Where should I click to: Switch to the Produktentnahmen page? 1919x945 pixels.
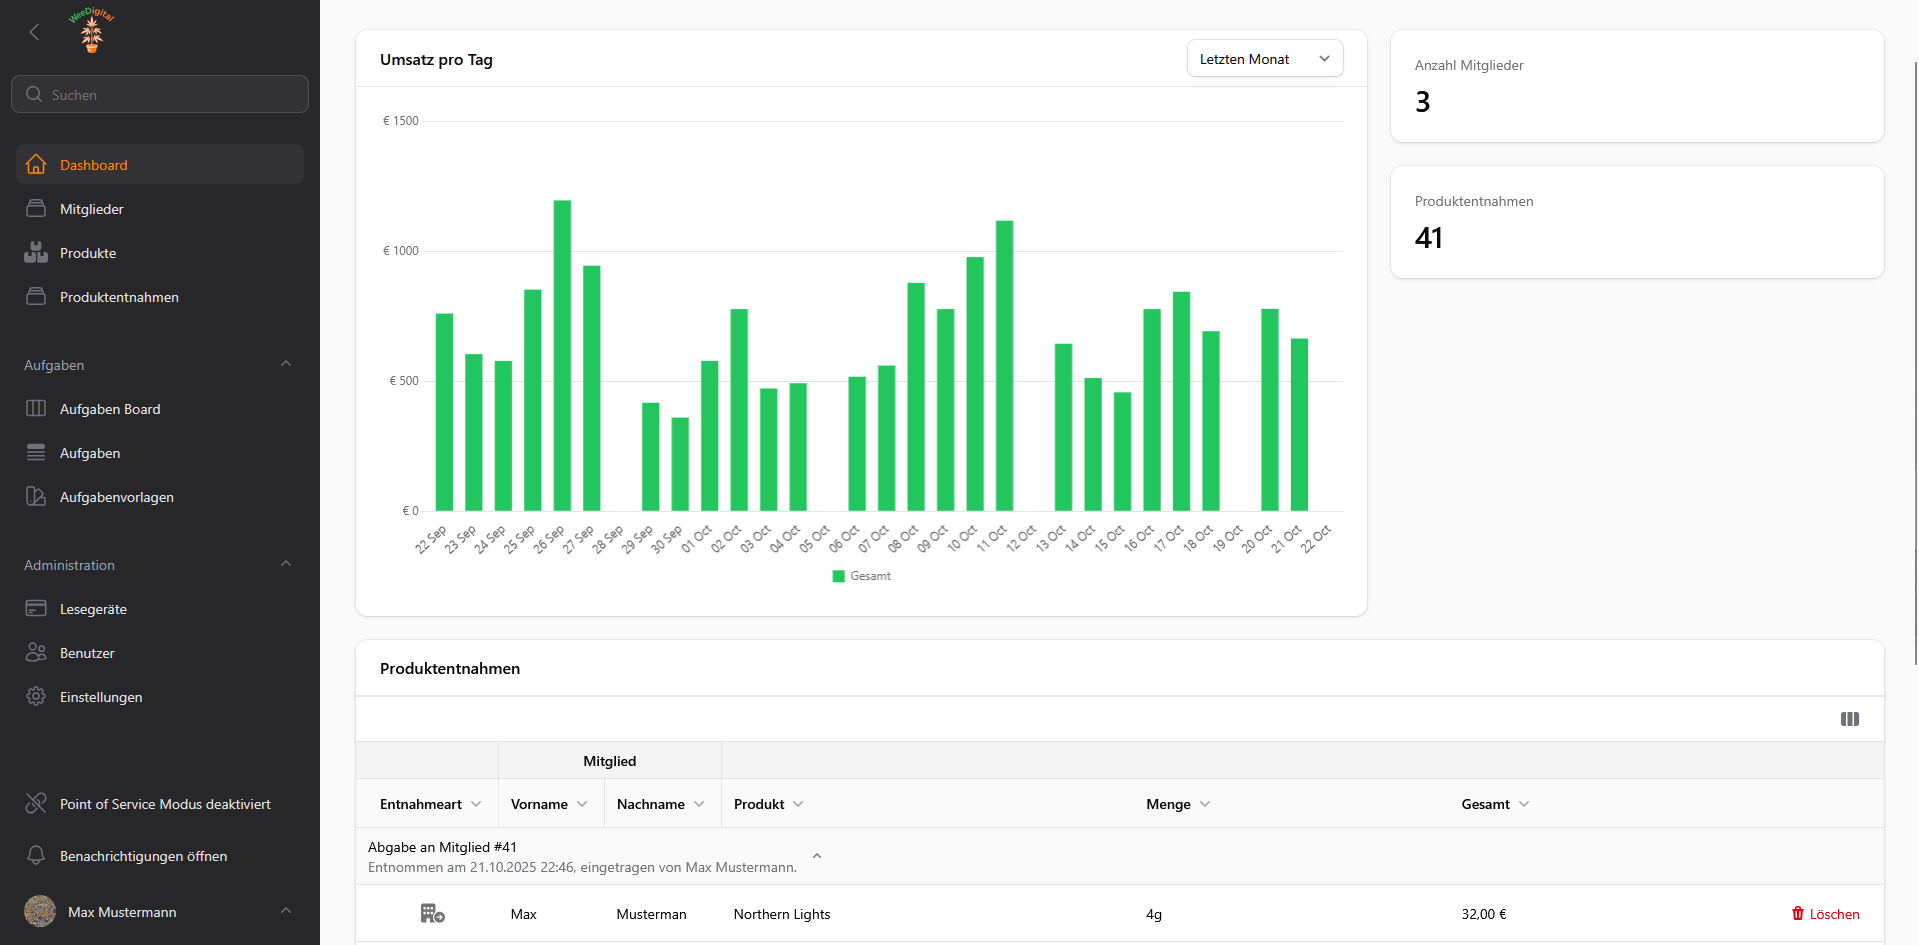coord(118,296)
